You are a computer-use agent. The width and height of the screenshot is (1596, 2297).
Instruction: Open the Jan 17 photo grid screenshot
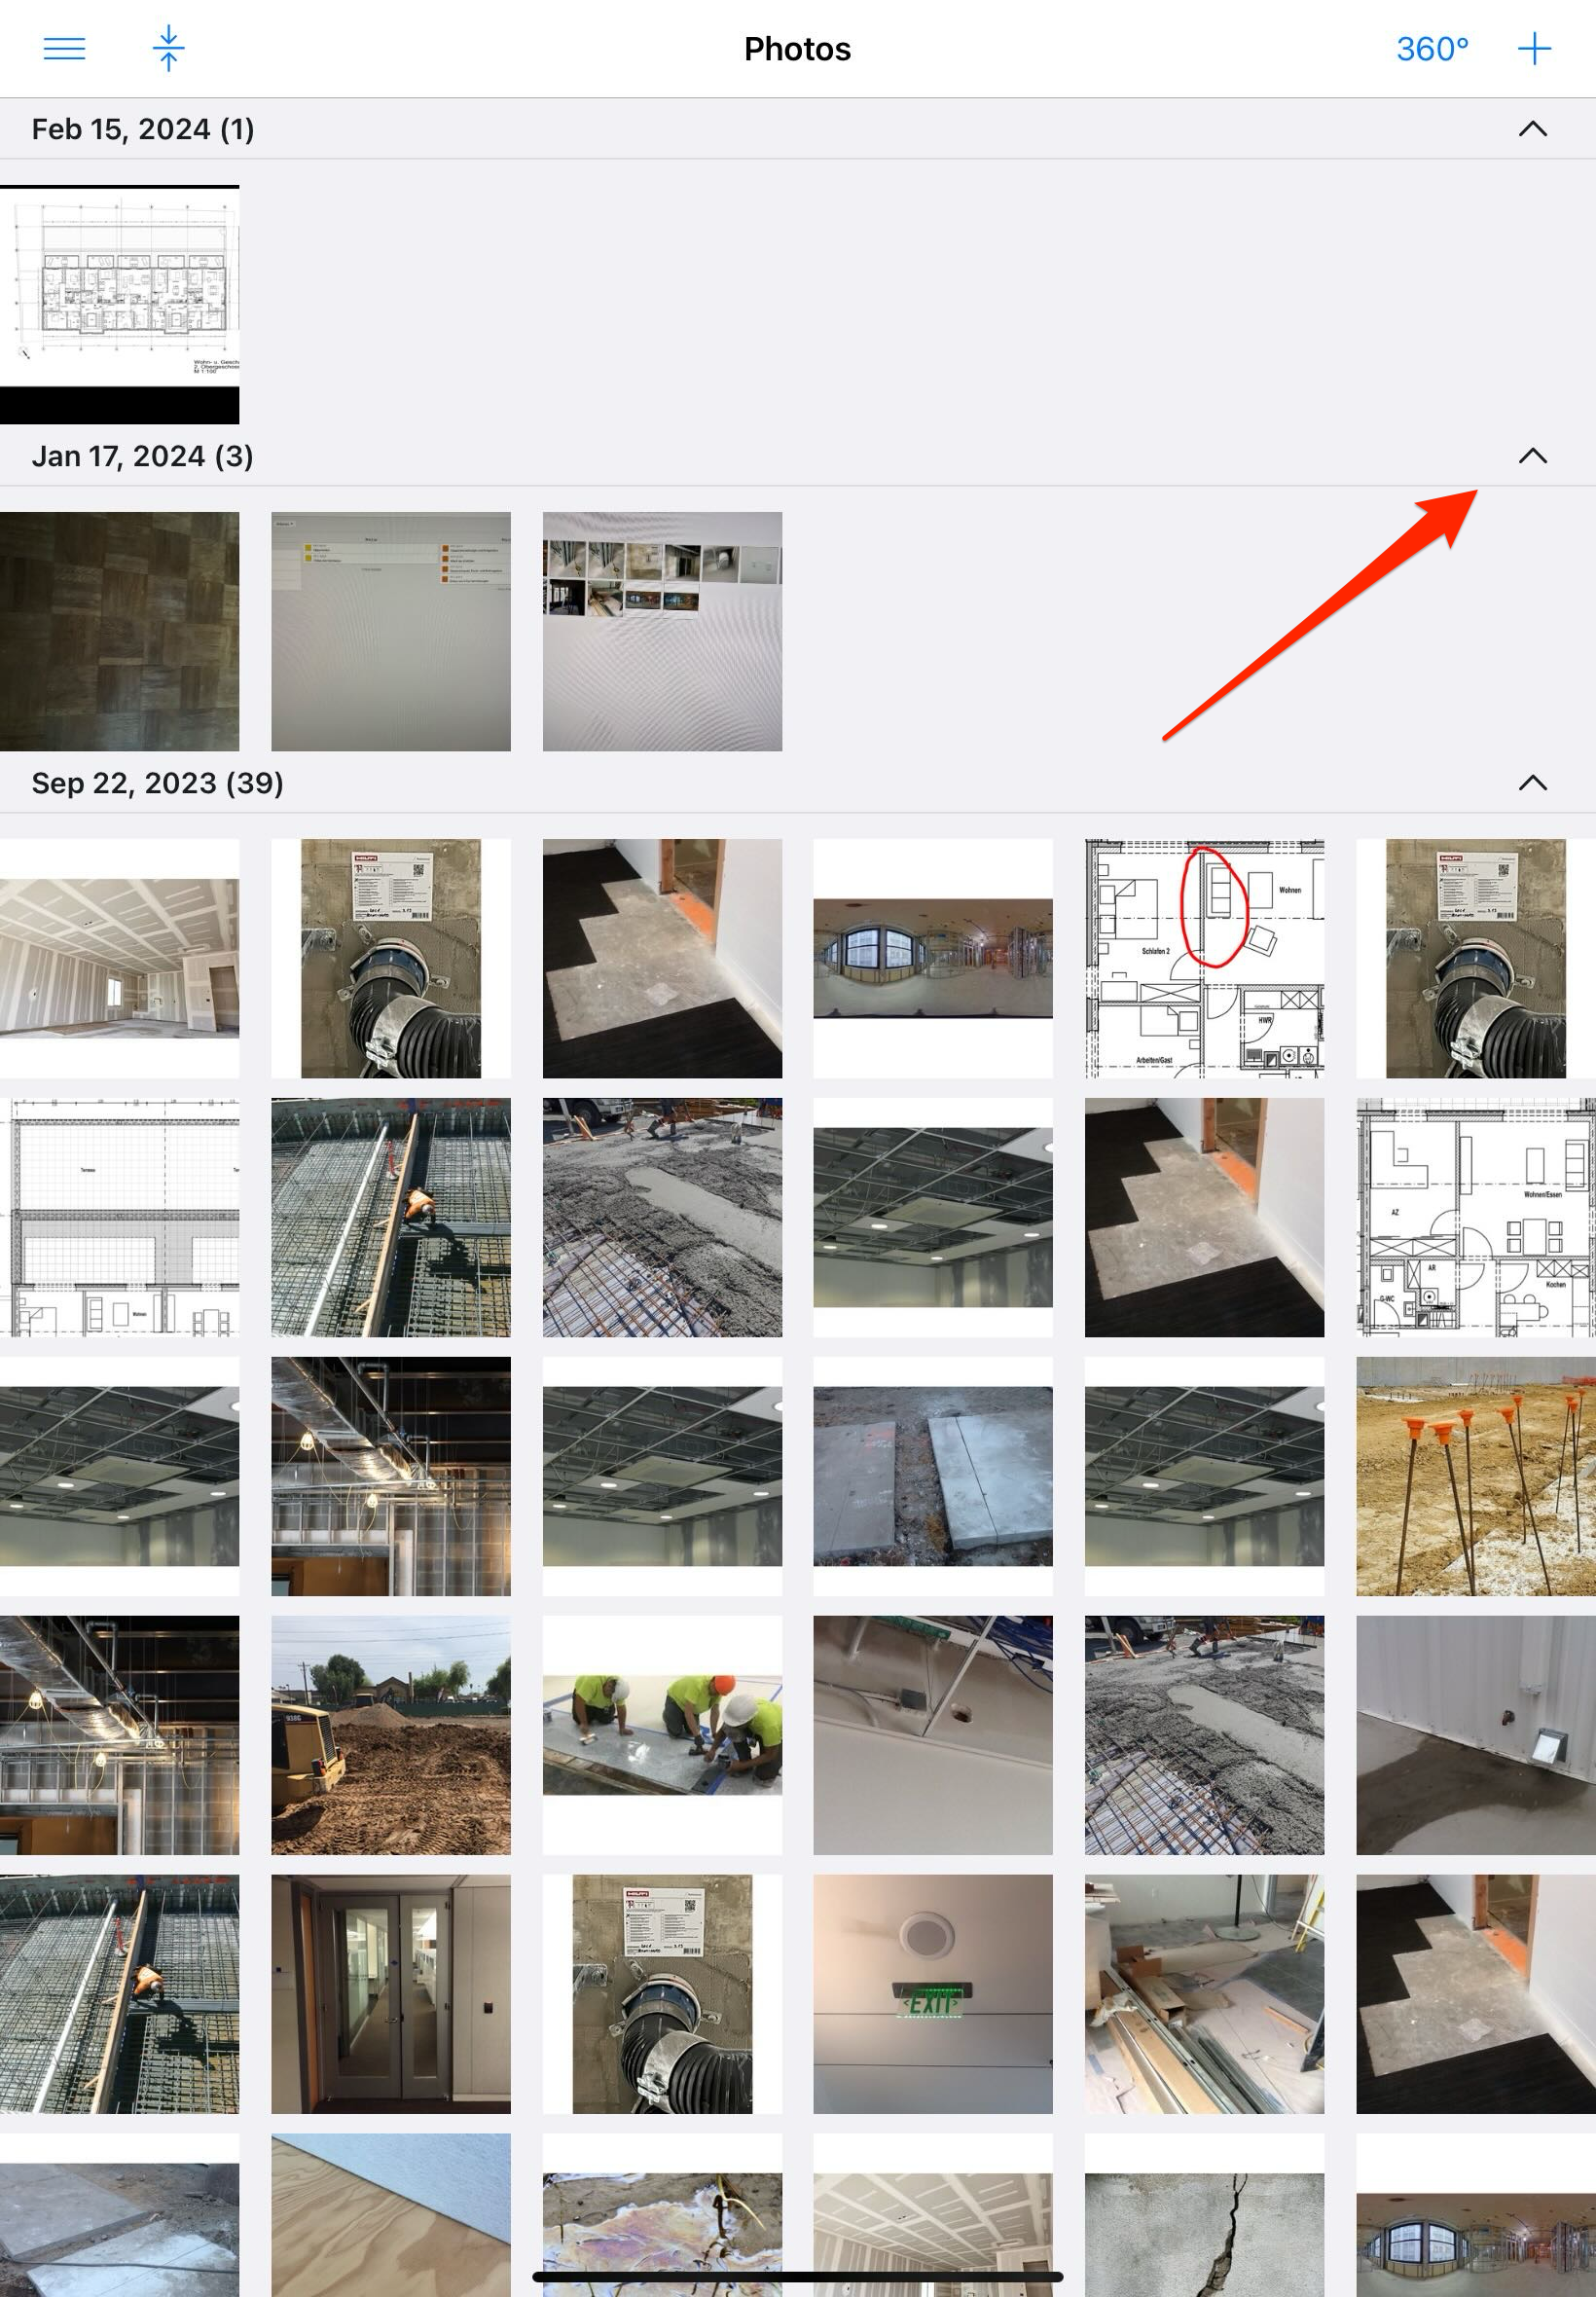662,631
